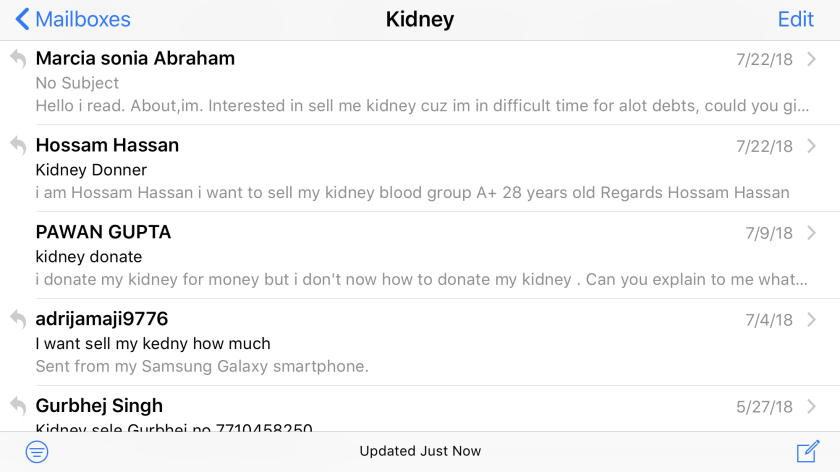Open chevron for PAWAN GUPTA email
The height and width of the screenshot is (472, 840).
coord(812,233)
